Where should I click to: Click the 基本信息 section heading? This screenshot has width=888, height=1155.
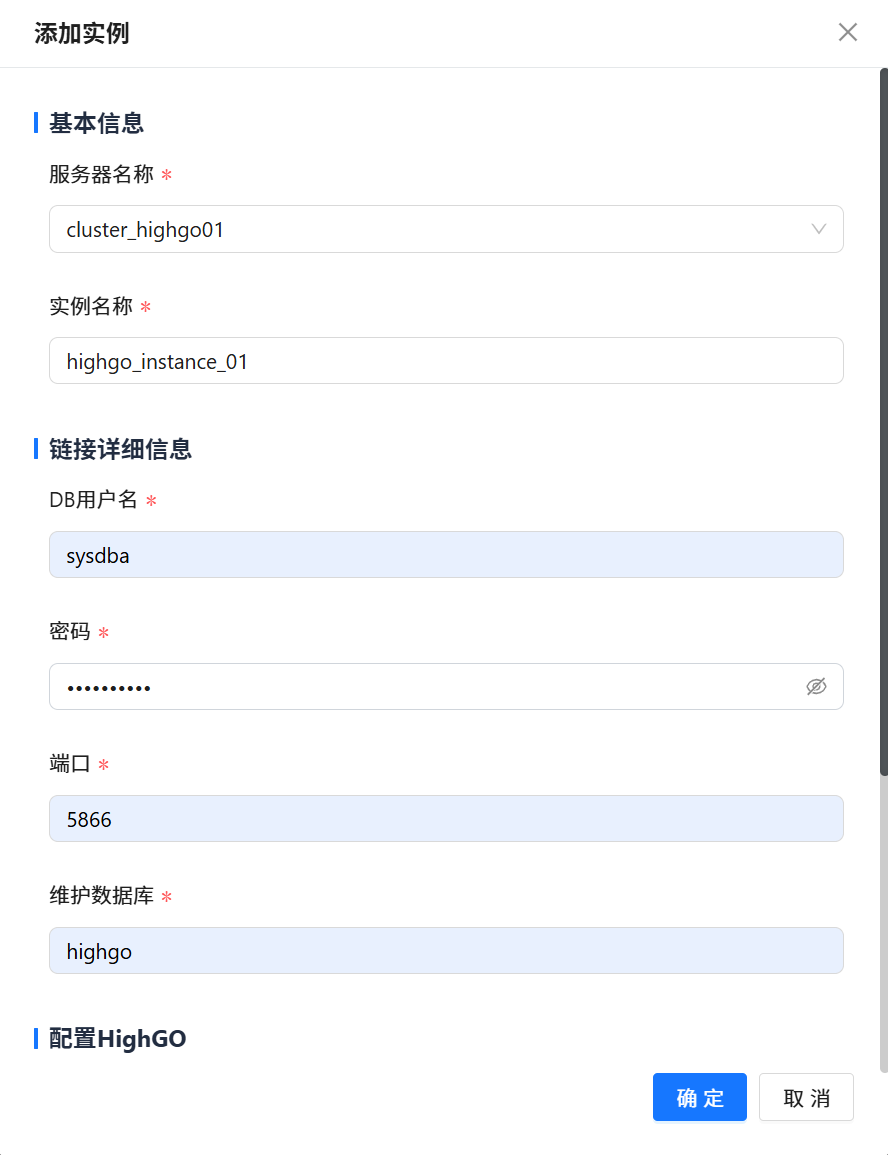(96, 123)
